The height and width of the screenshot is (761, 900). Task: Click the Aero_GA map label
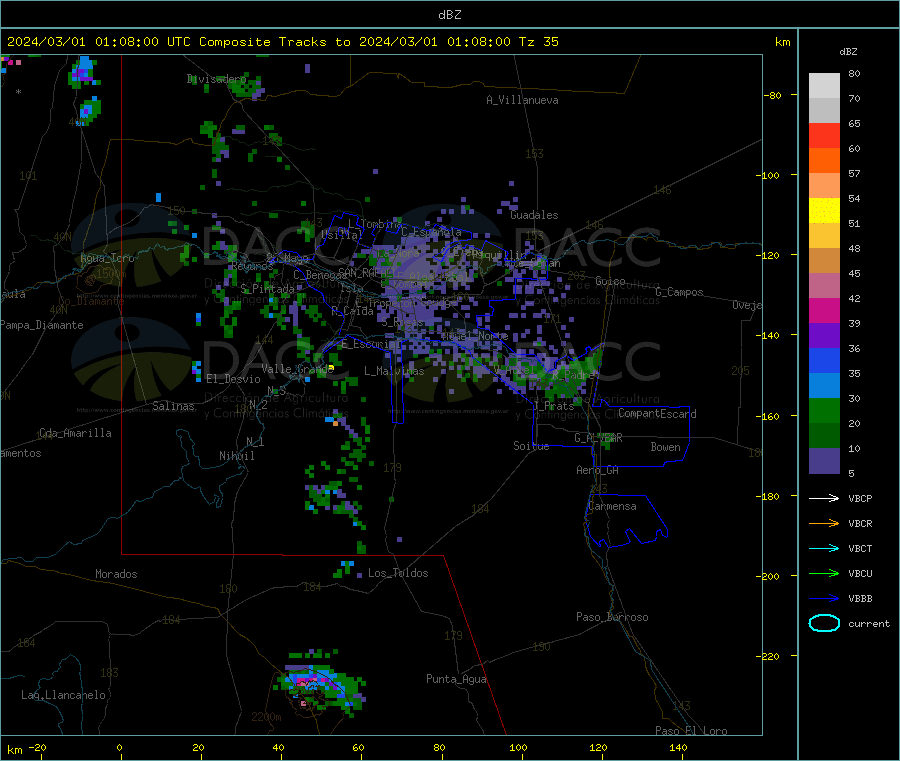coord(597,470)
